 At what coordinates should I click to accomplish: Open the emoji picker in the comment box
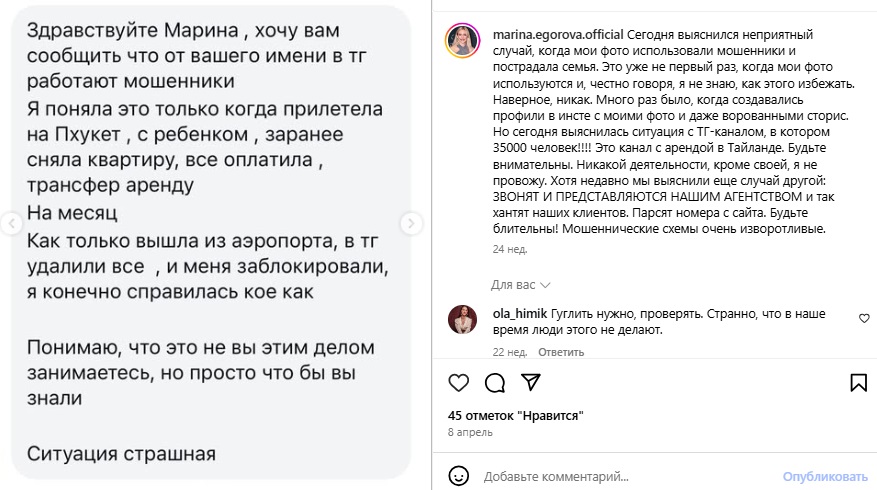pos(458,475)
